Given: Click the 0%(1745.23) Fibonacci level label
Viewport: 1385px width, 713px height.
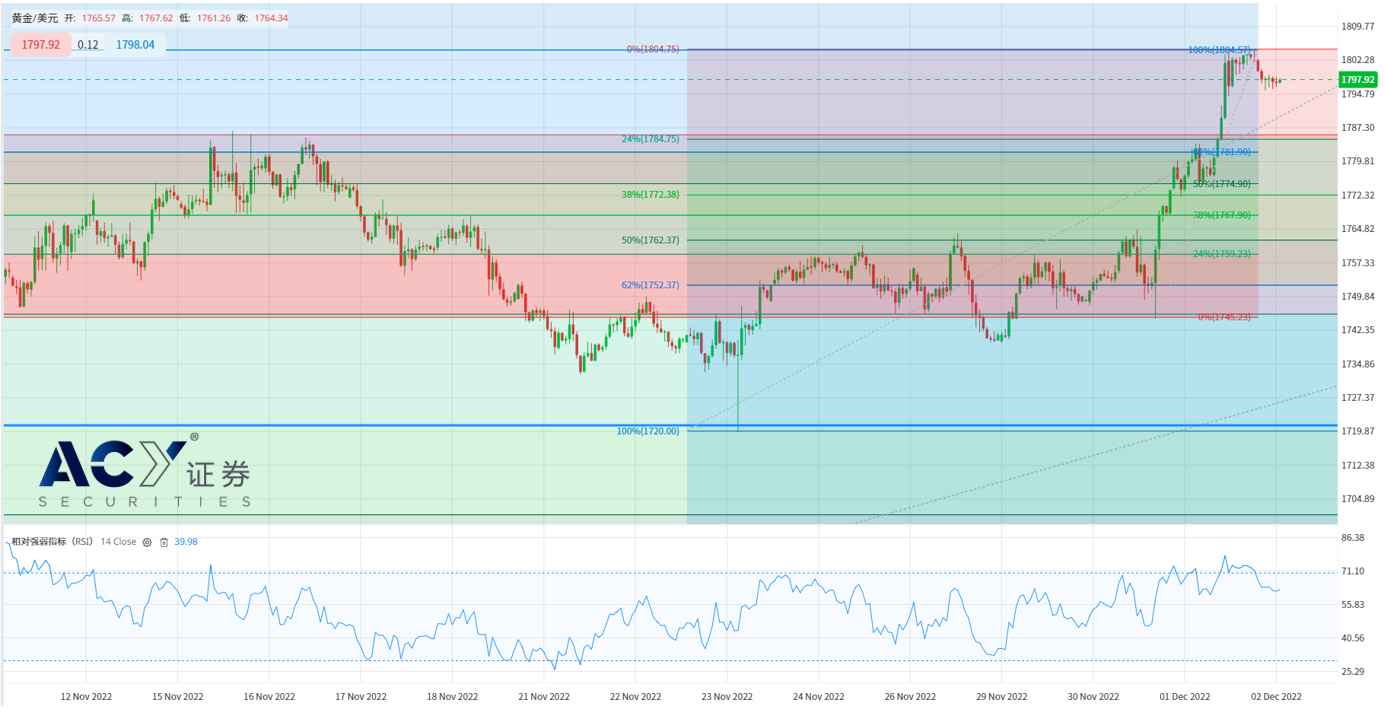Looking at the screenshot, I should click(1224, 317).
